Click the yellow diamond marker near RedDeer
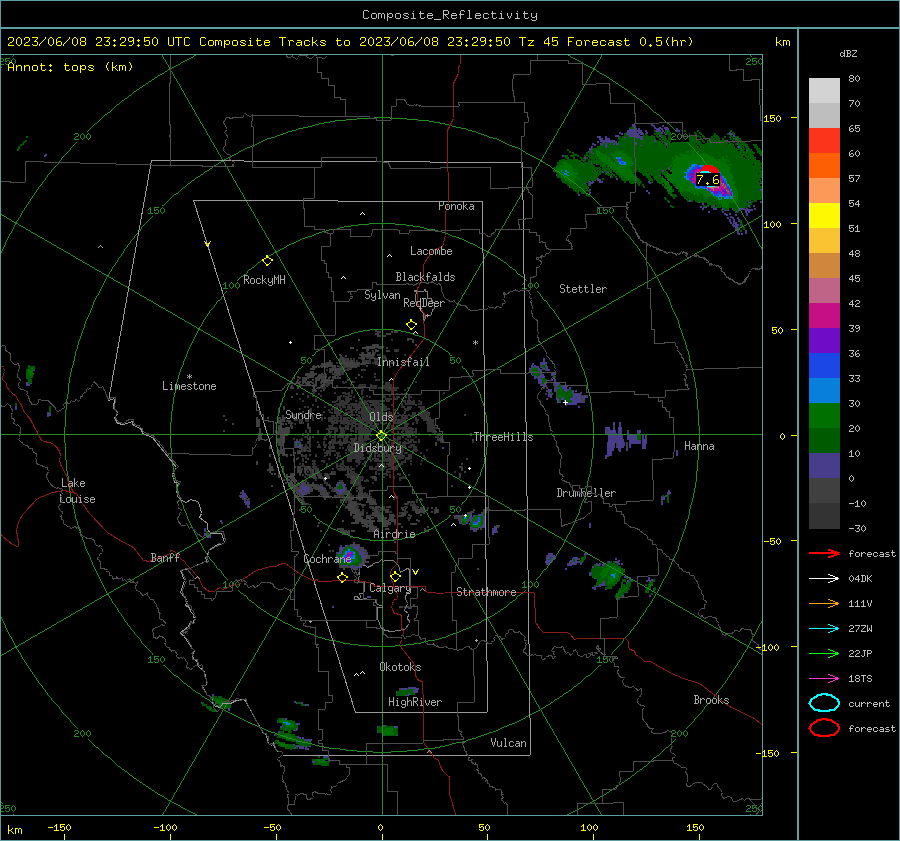The height and width of the screenshot is (841, 900). [411, 324]
